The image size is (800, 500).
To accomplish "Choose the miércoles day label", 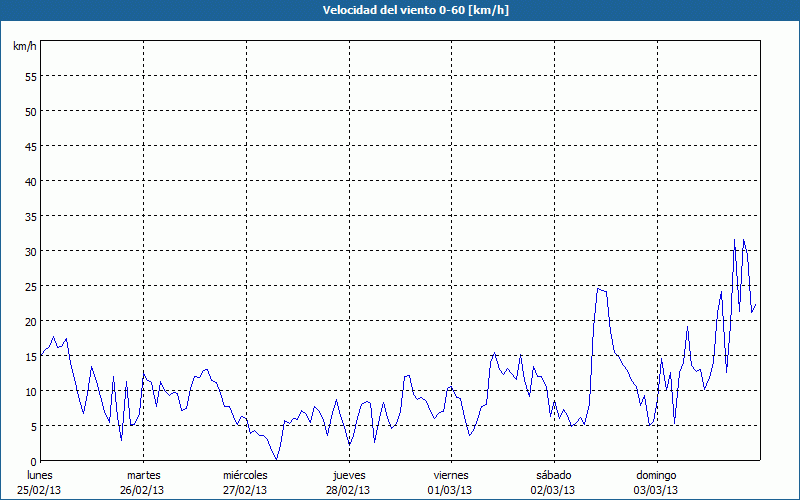I will pyautogui.click(x=245, y=475).
